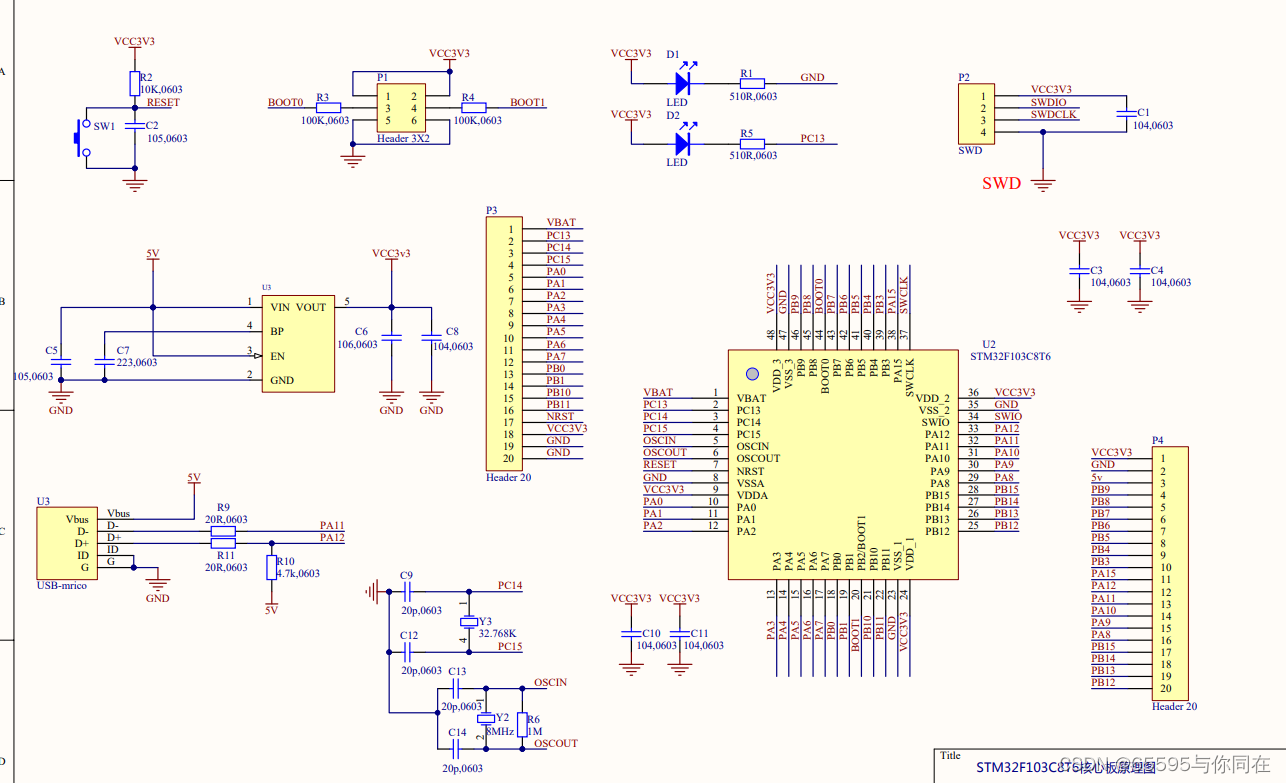Click capacitor C8 on regulator output
This screenshot has width=1286, height=783.
[431, 338]
